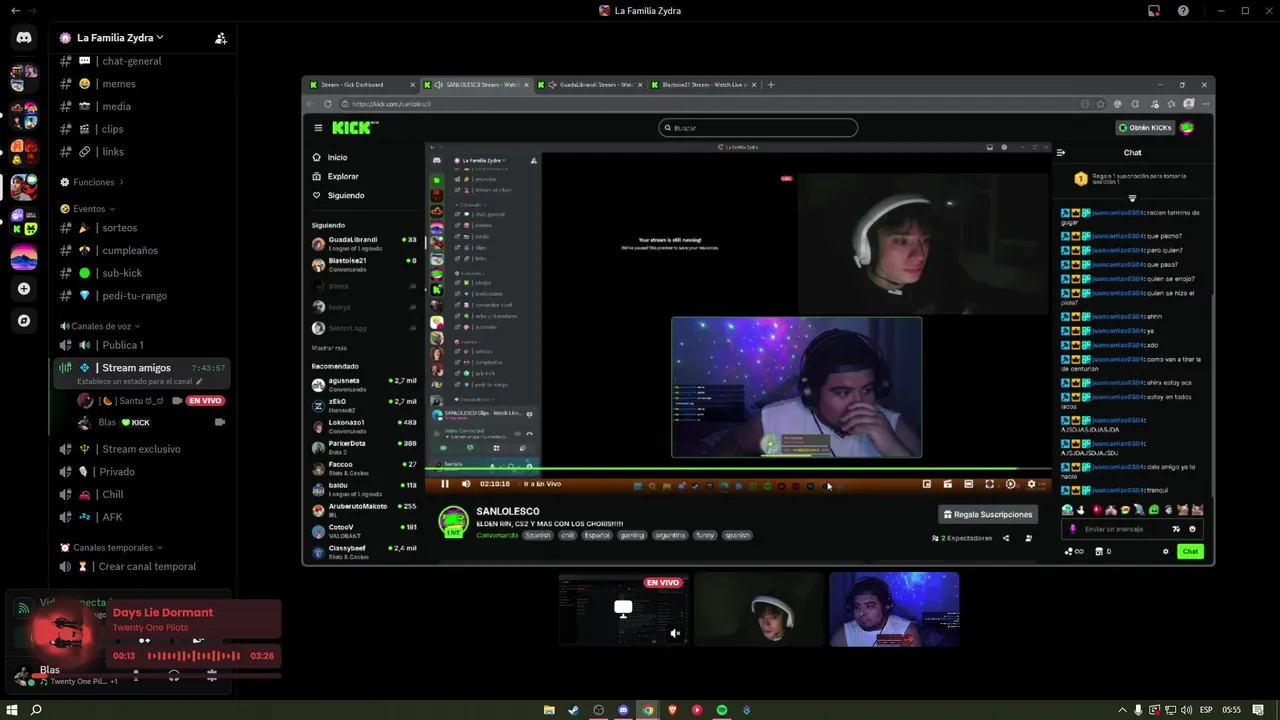This screenshot has width=1280, height=720.
Task: Click the Buscar search field on Kick
Action: [x=758, y=128]
